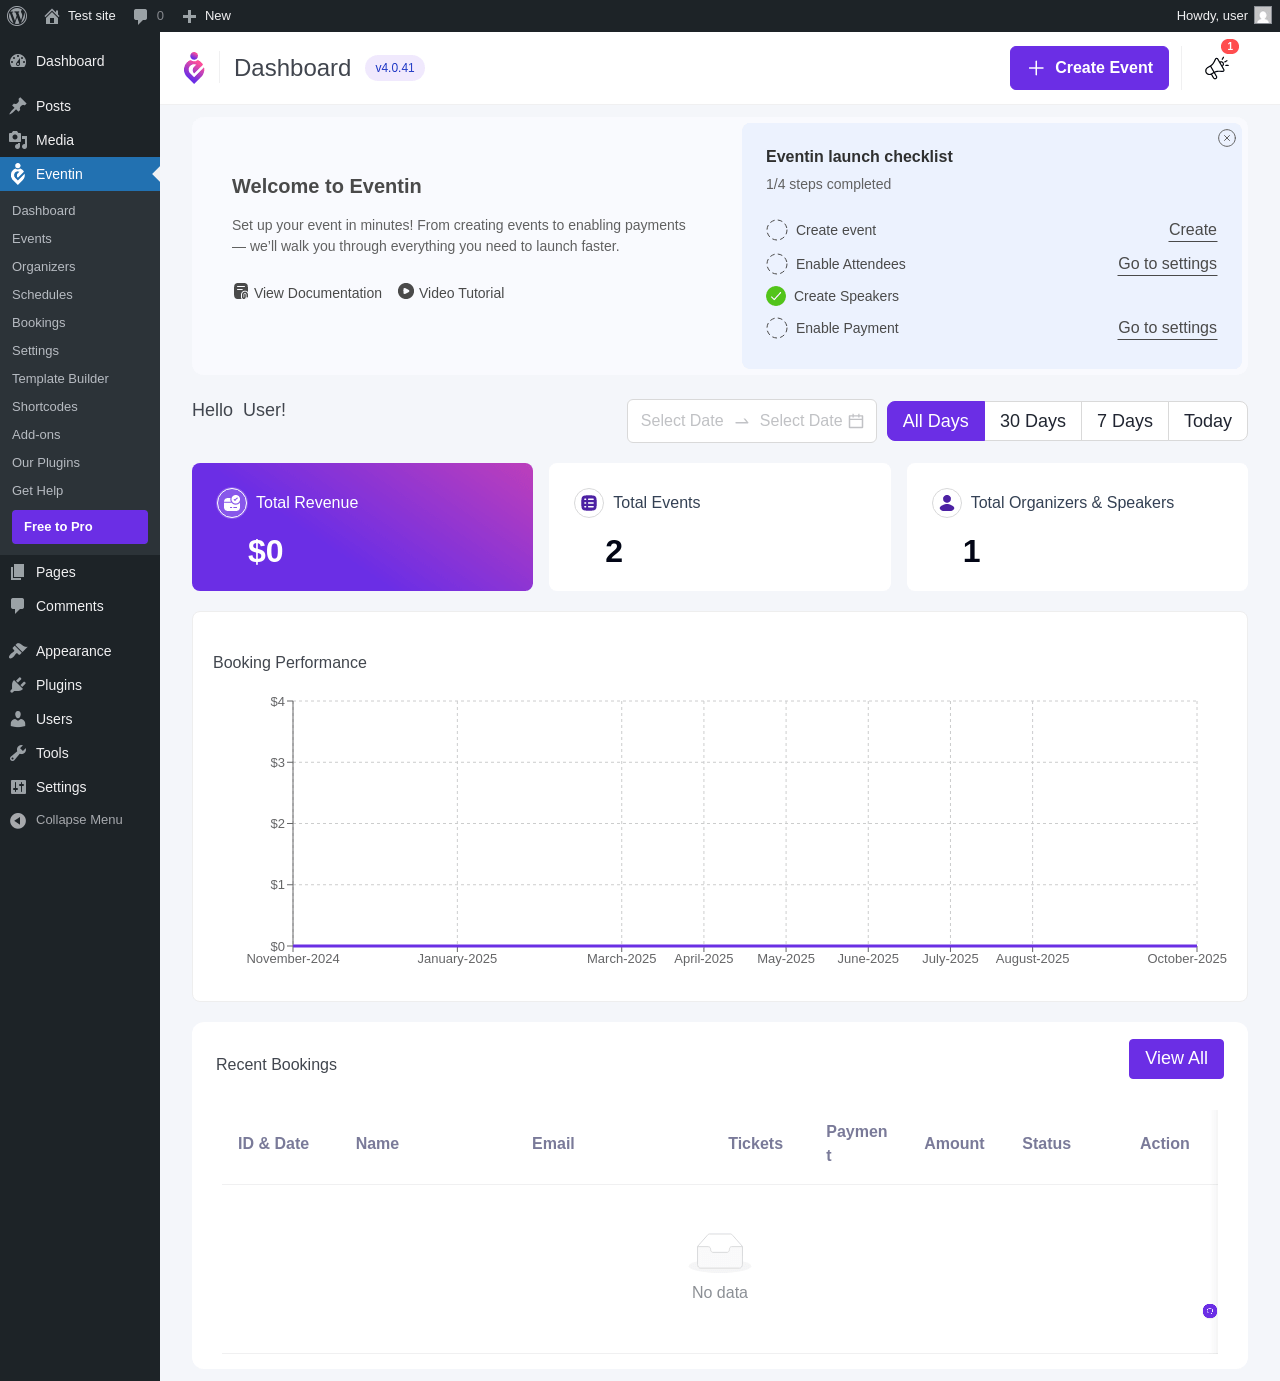Click the megaphone notifications icon
The width and height of the screenshot is (1280, 1381).
coord(1216,68)
